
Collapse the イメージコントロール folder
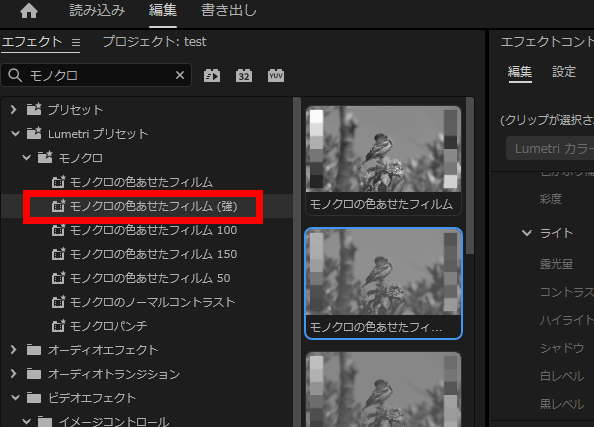pos(27,421)
